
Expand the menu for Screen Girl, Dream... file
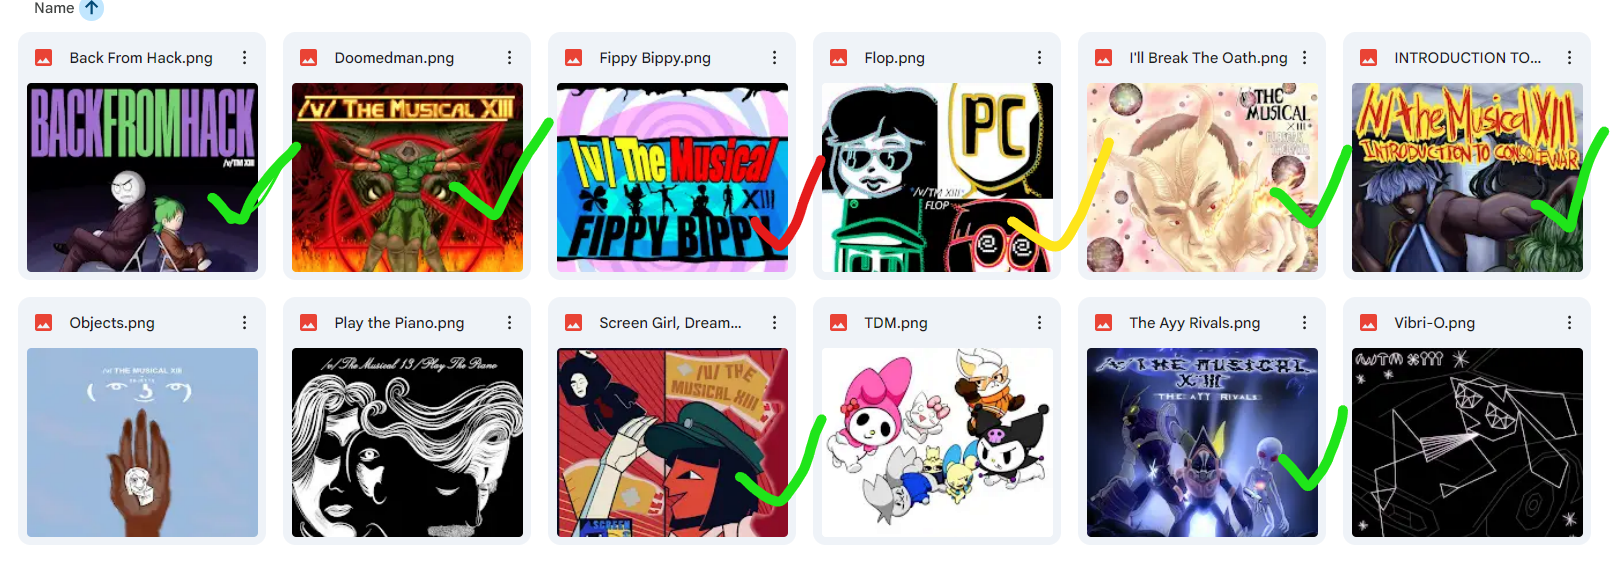pos(774,323)
